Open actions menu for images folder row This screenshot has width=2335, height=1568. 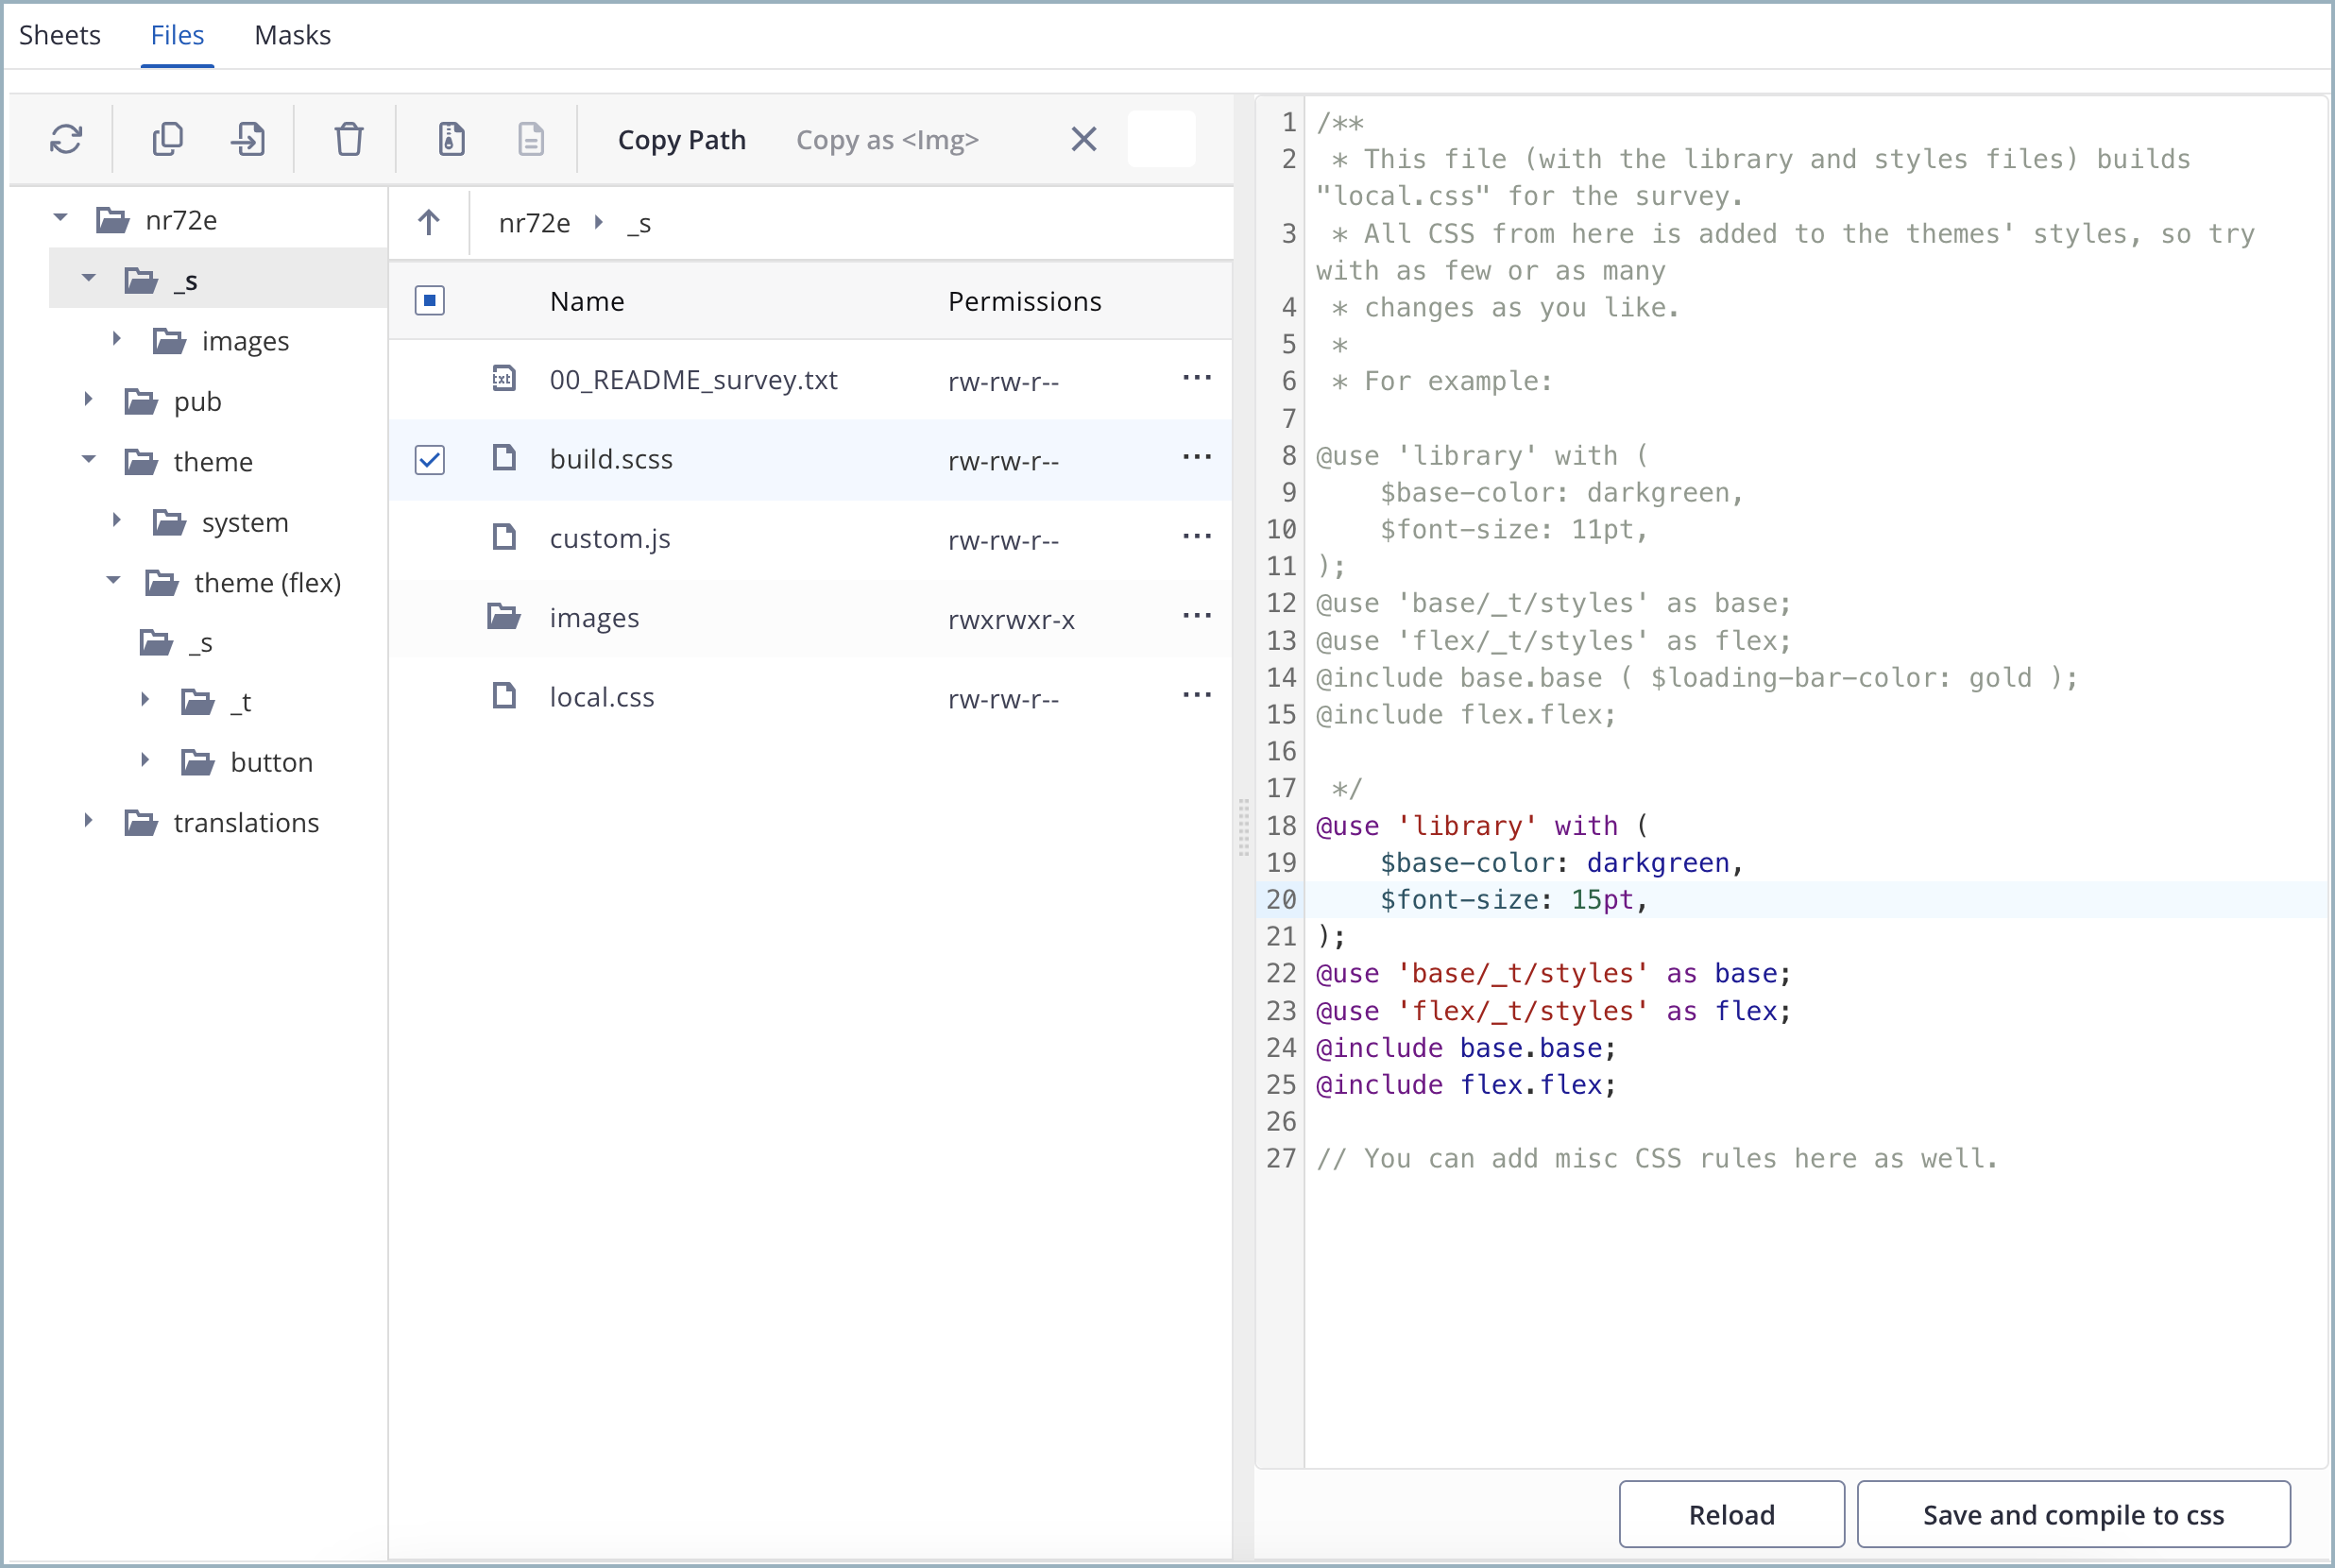tap(1197, 616)
